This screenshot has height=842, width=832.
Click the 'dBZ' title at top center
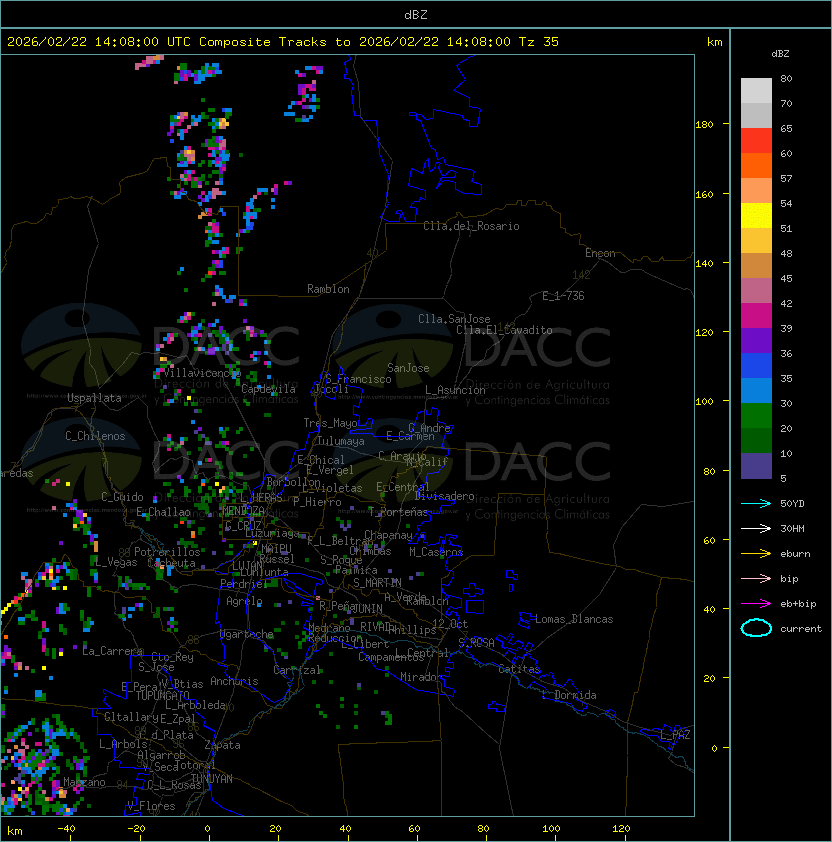click(x=416, y=15)
